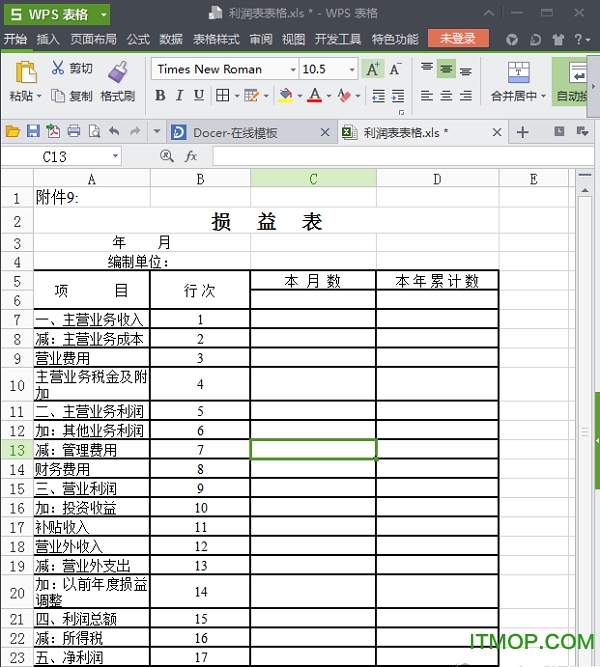Image resolution: width=600 pixels, height=667 pixels.
Task: Click the fill color bucket icon
Action: 286,95
